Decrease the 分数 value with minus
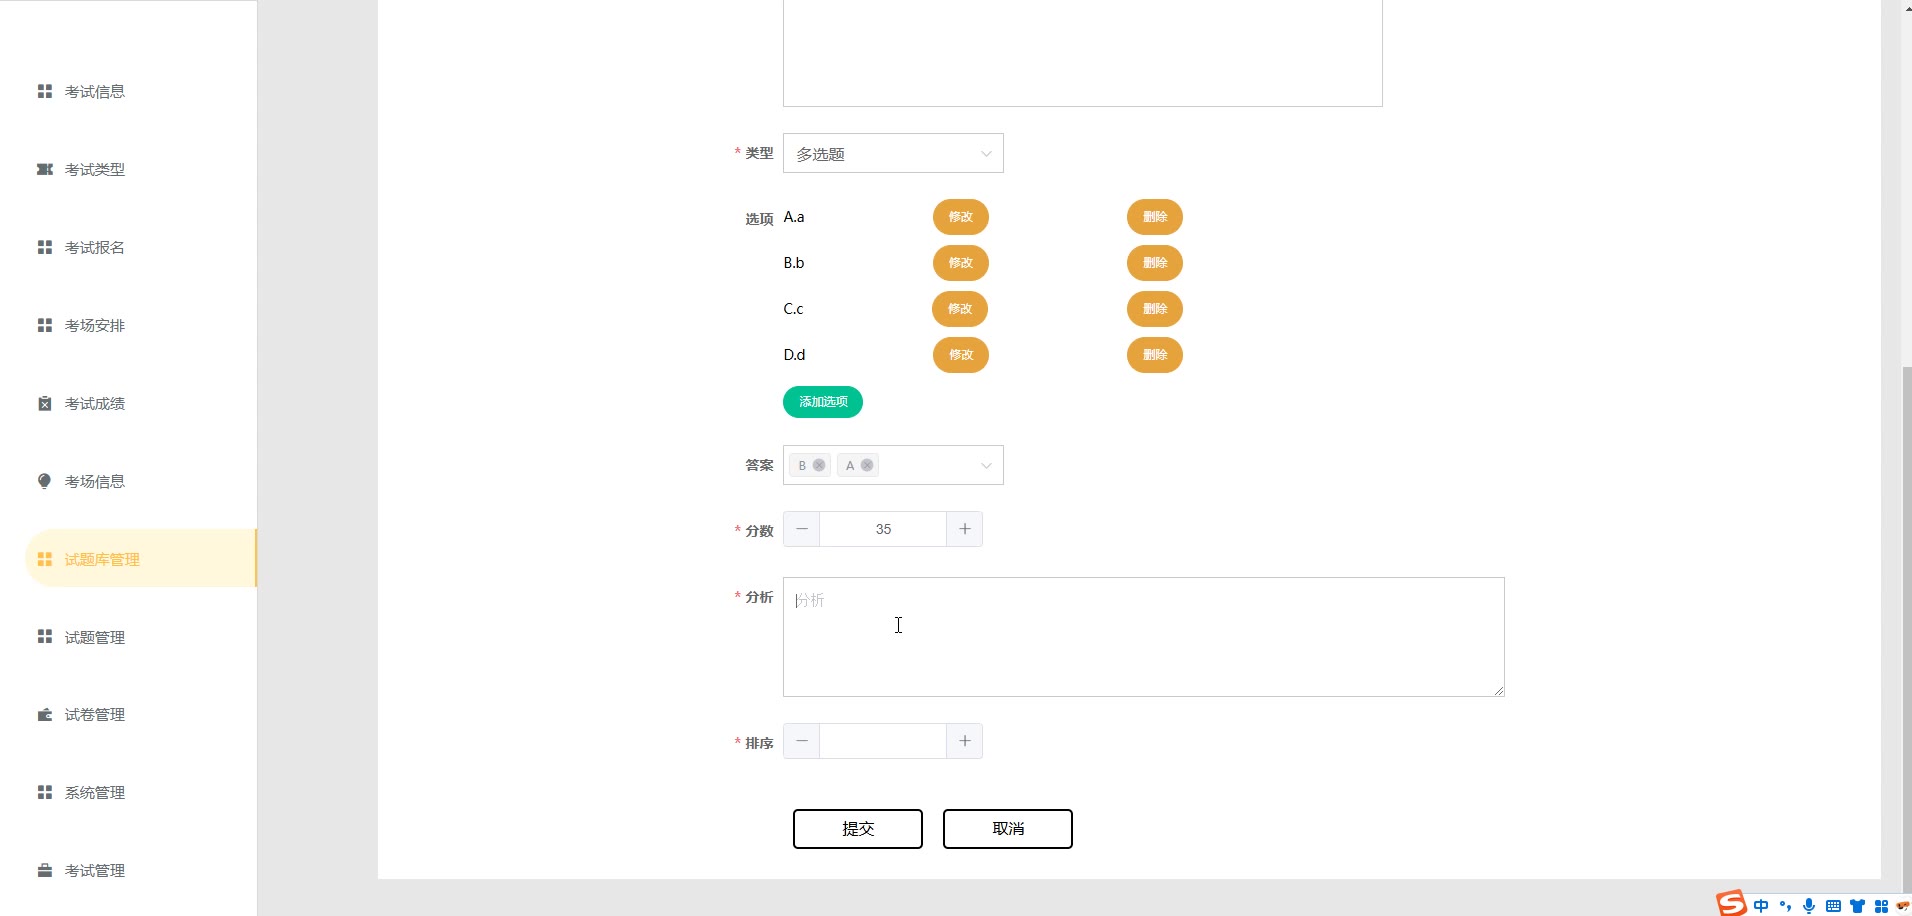The width and height of the screenshot is (1912, 916). [802, 529]
